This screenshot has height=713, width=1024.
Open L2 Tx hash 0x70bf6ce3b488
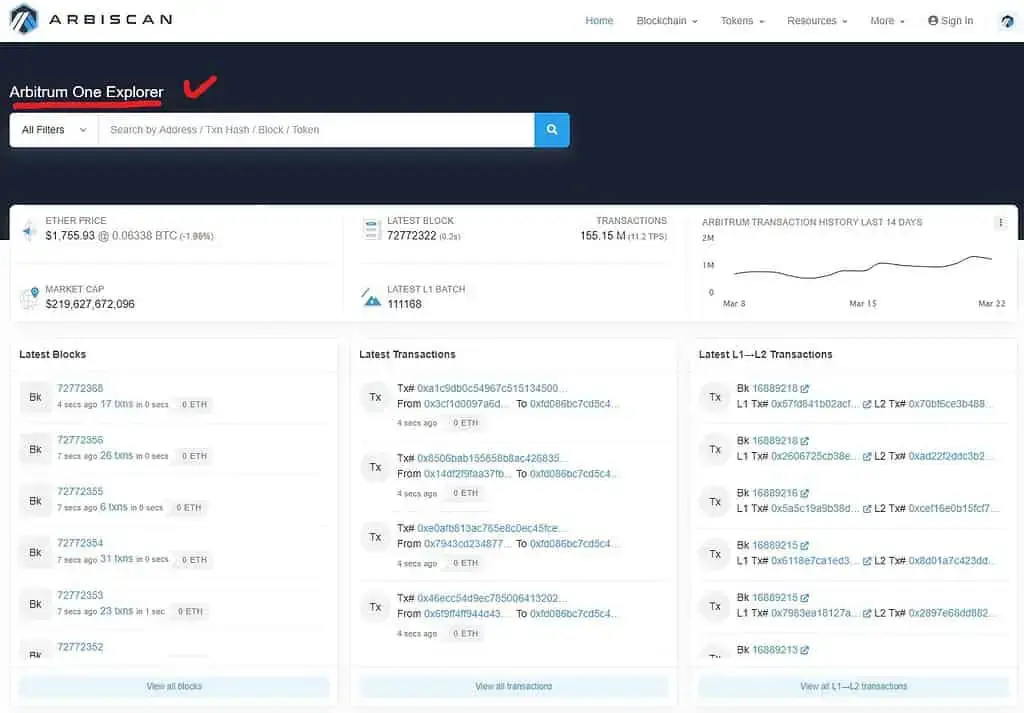coord(951,404)
